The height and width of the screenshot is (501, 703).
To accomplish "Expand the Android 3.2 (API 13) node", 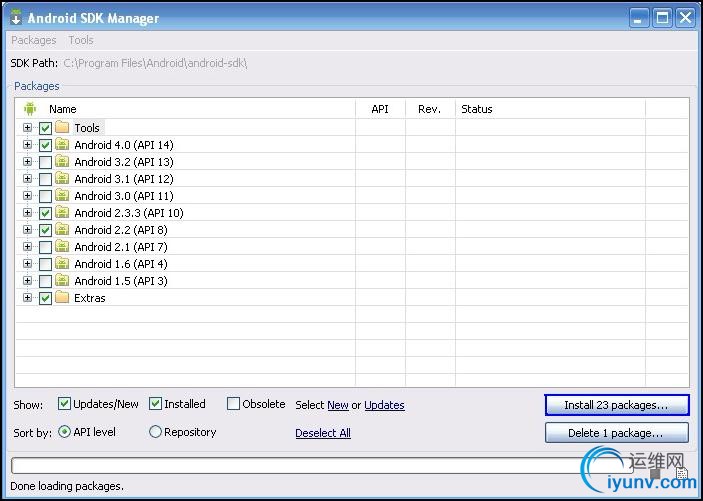I will [27, 162].
